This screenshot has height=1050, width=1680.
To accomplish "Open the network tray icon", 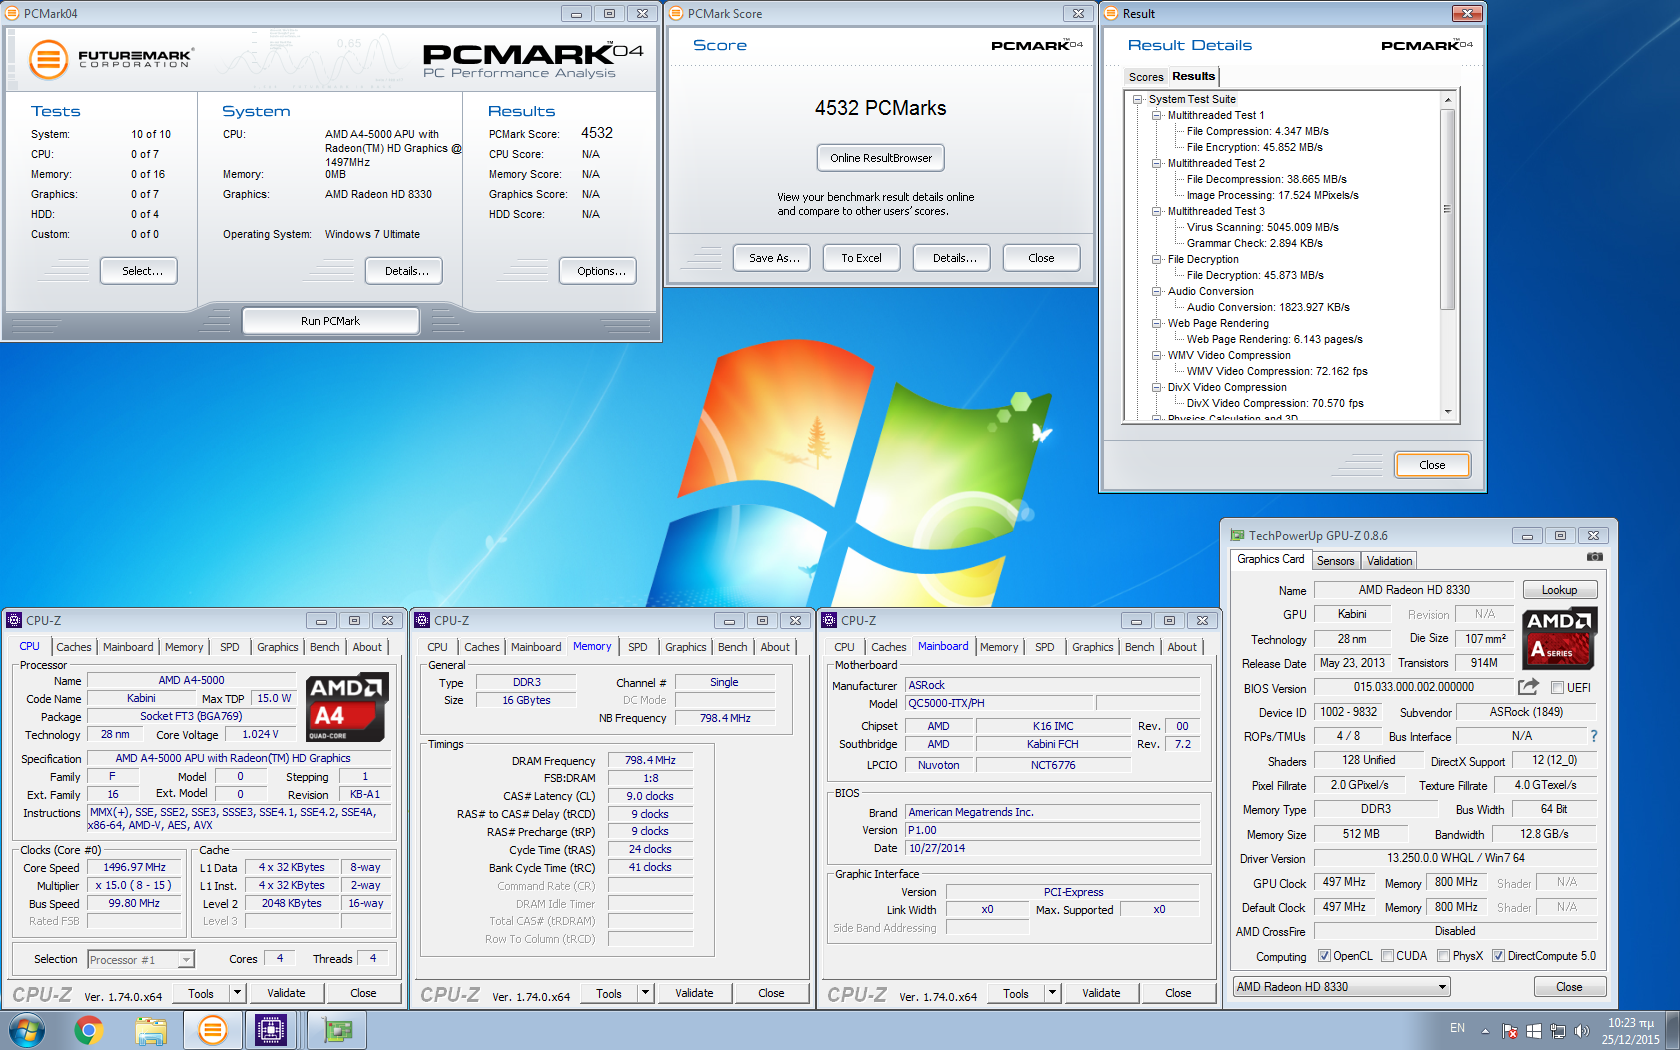I will pyautogui.click(x=1557, y=1031).
